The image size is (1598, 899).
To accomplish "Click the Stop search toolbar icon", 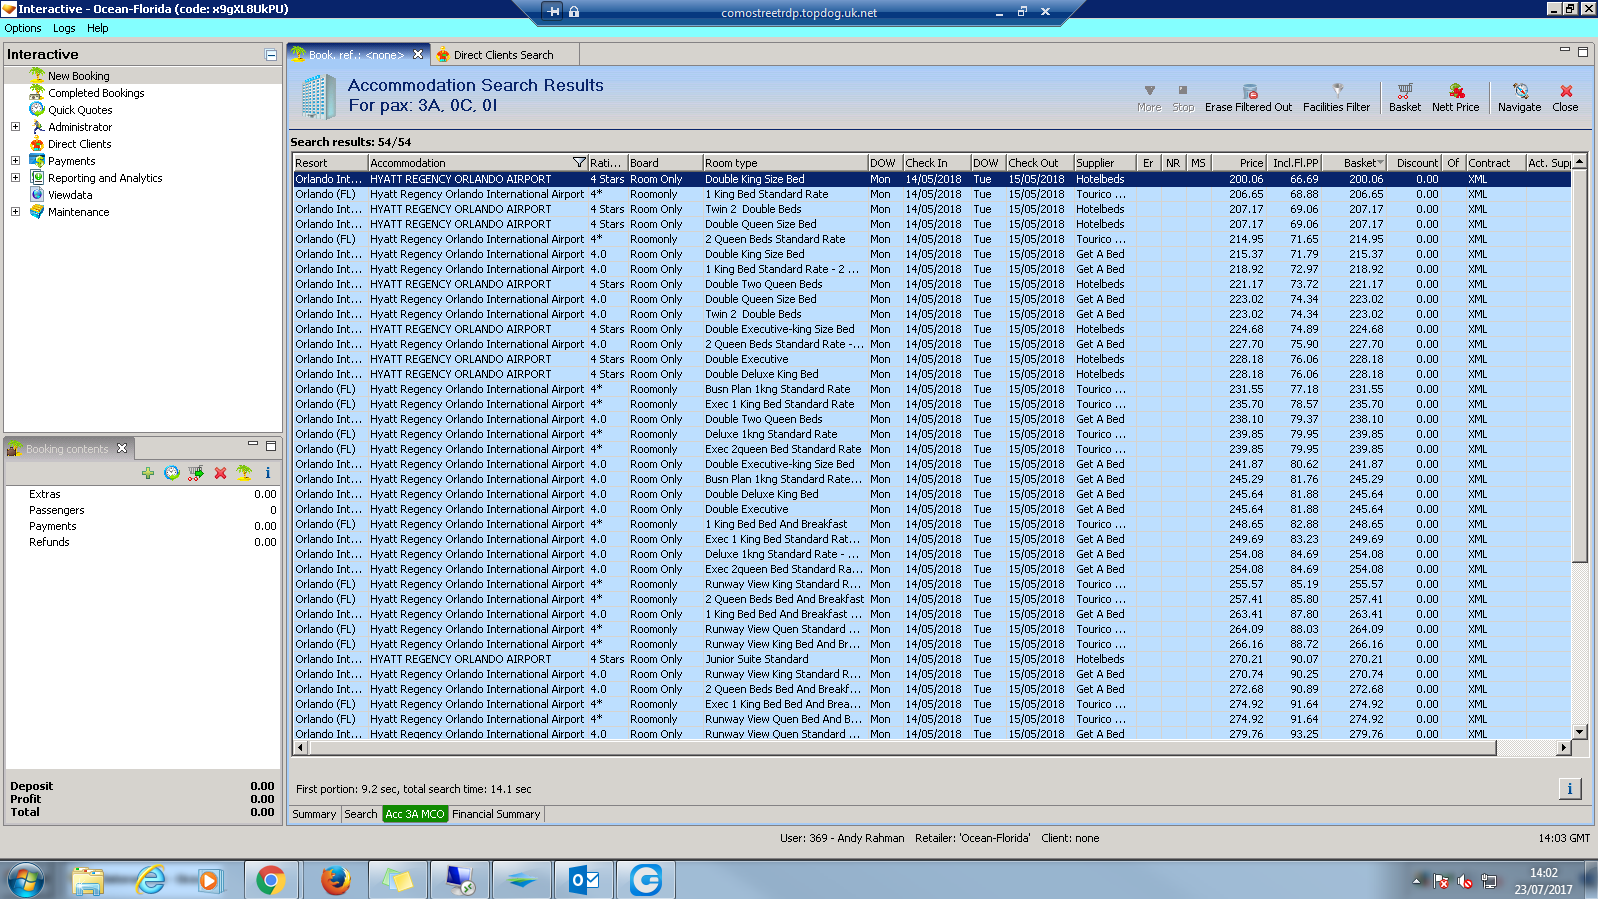I will point(1183,97).
